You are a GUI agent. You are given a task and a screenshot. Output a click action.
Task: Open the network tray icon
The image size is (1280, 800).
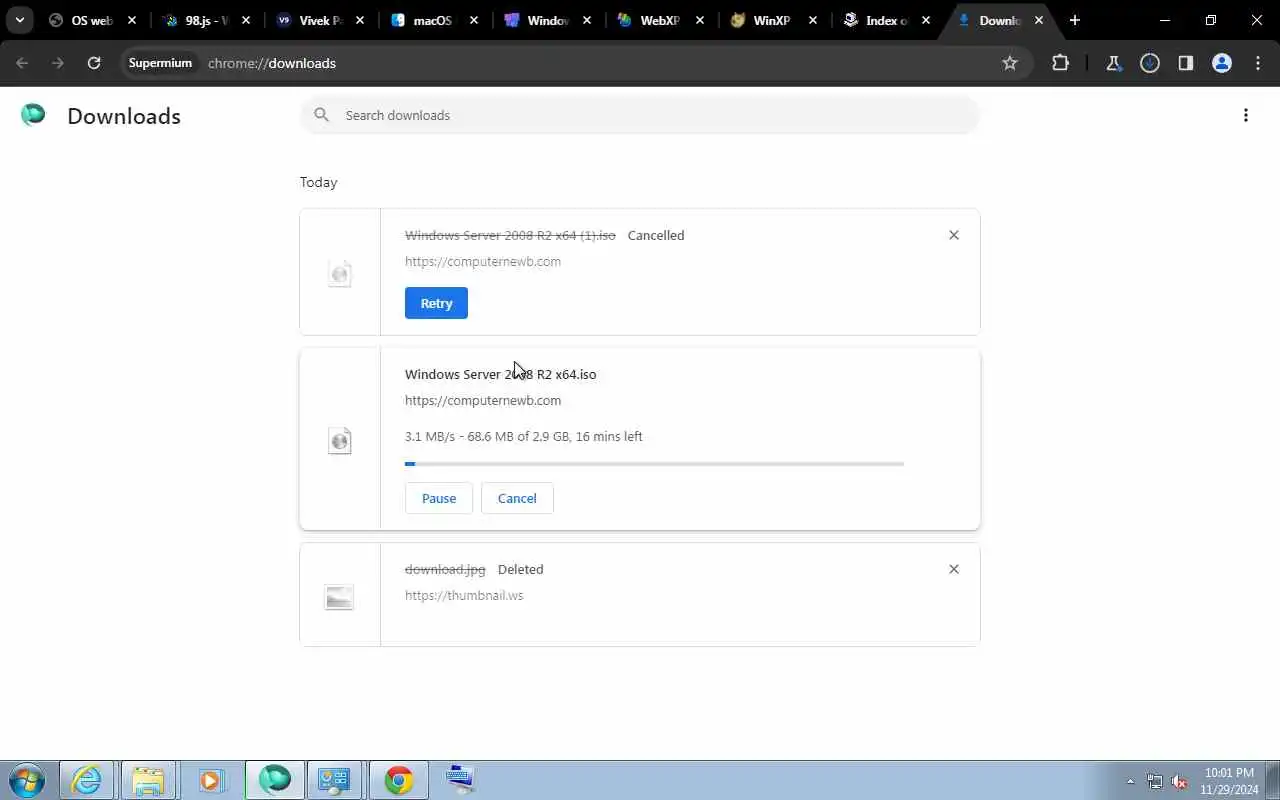click(1155, 781)
